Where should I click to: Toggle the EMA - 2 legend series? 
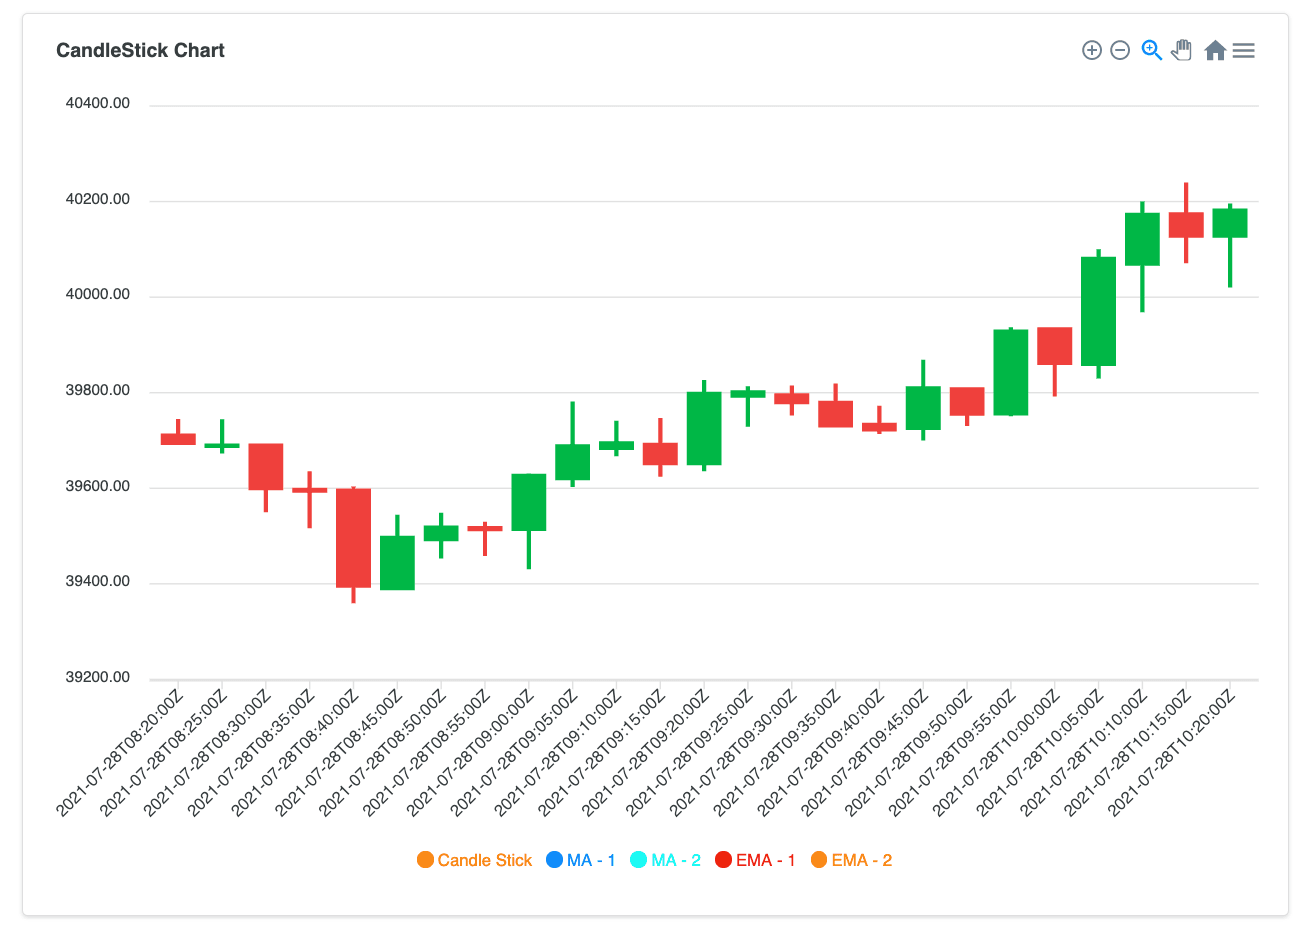(x=851, y=860)
